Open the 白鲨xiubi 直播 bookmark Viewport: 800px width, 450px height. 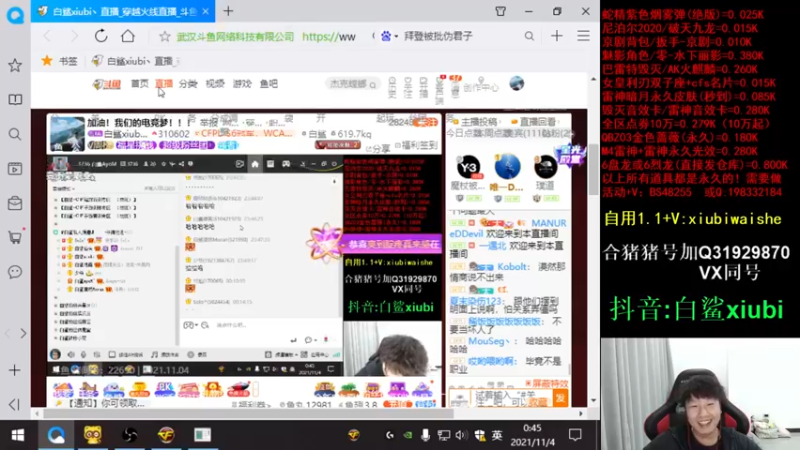pos(135,61)
